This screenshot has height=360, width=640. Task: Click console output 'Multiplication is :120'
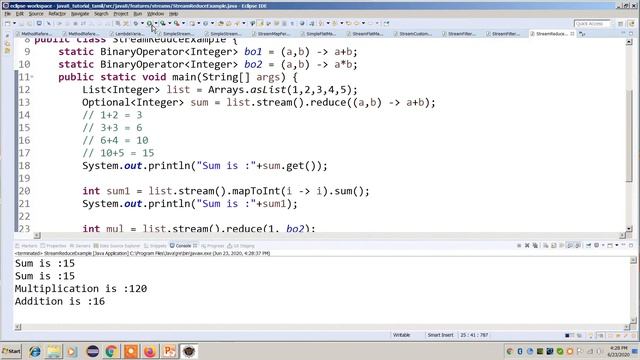(x=81, y=289)
